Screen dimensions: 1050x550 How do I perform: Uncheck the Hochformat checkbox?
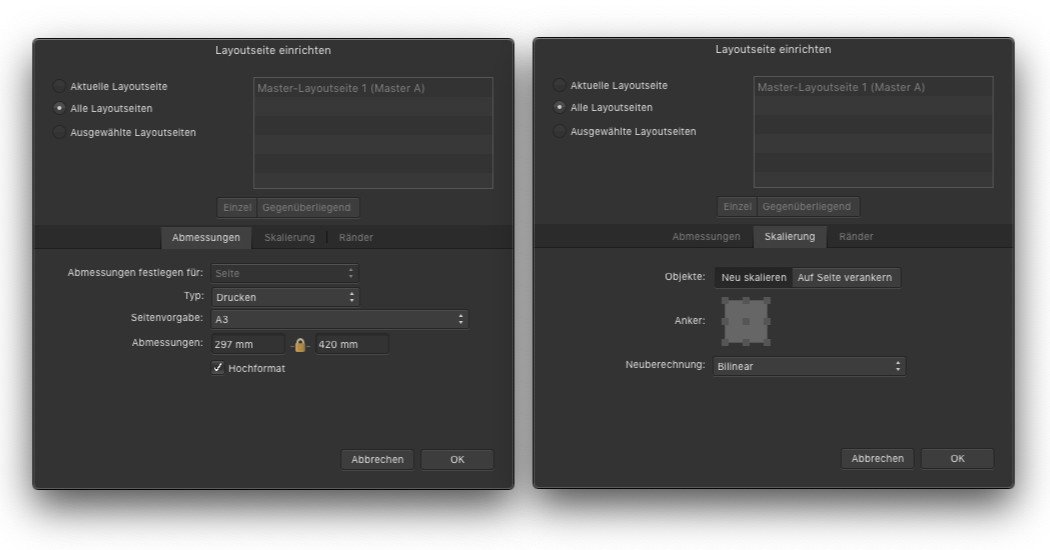(218, 368)
